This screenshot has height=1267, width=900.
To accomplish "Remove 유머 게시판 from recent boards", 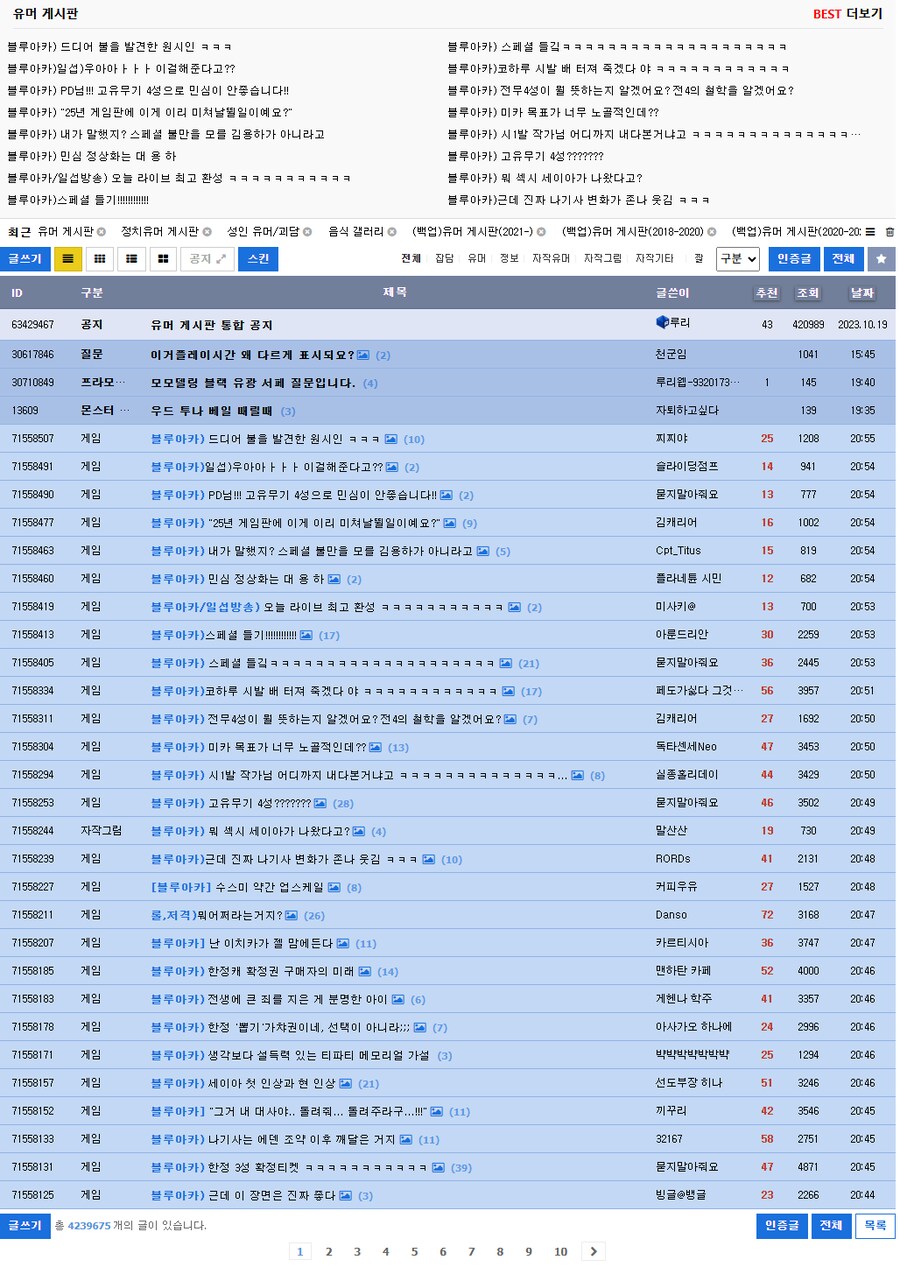I will (x=101, y=232).
